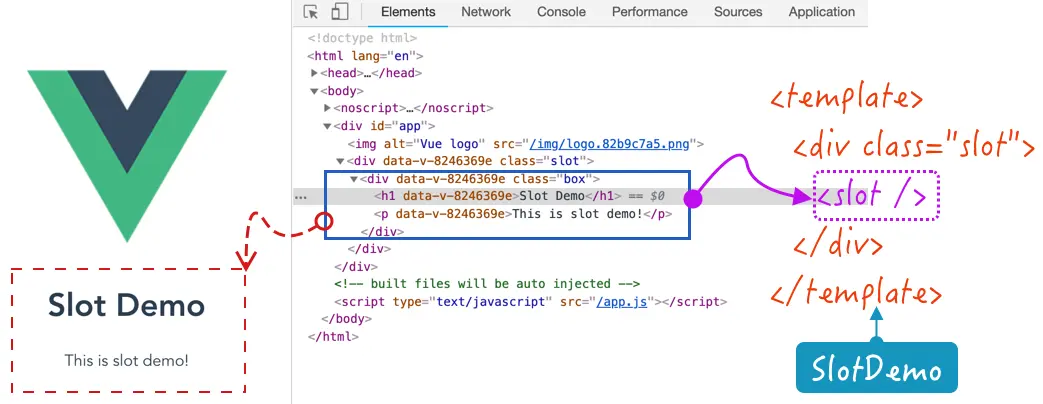The height and width of the screenshot is (404, 1043).
Task: Open the Sources tab
Action: (738, 12)
